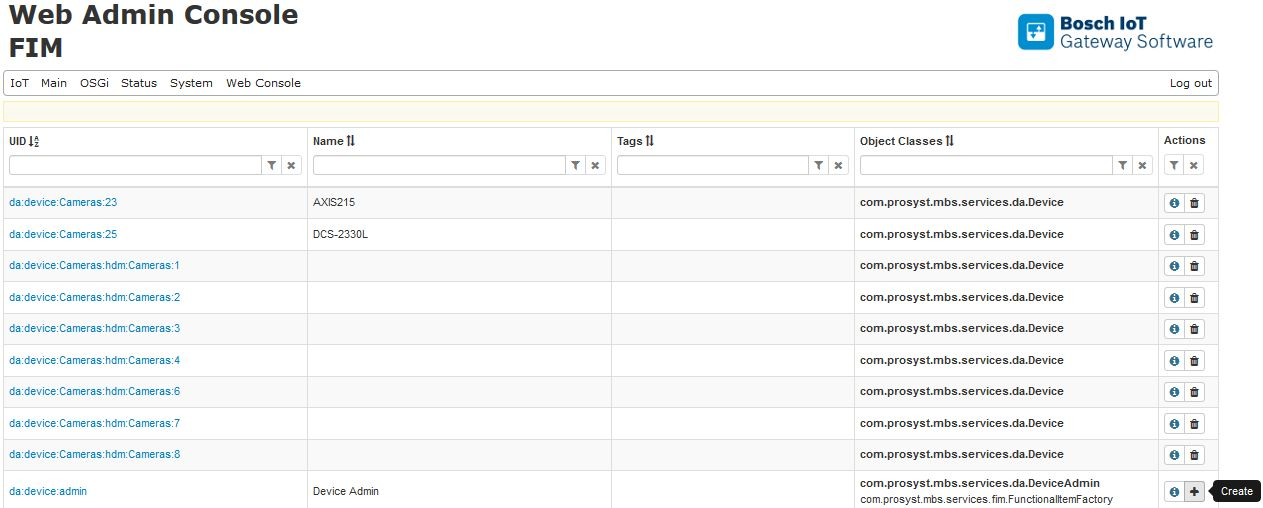1263x508 pixels.
Task: Click the Tags column filter funnel icon
Action: click(x=819, y=165)
